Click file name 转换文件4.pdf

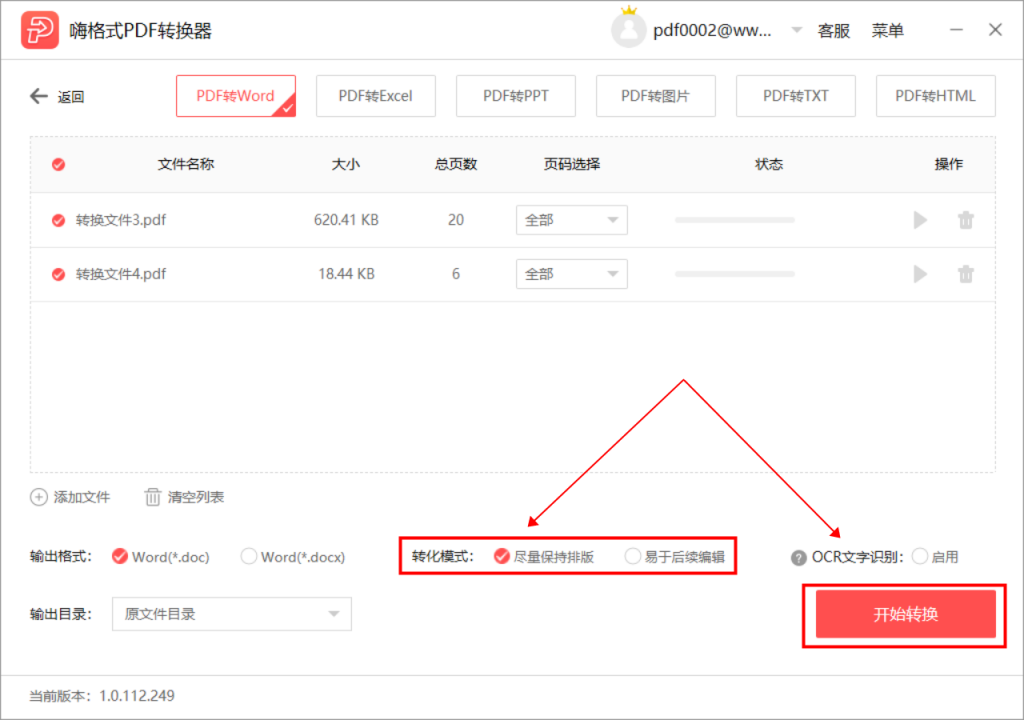pyautogui.click(x=121, y=274)
